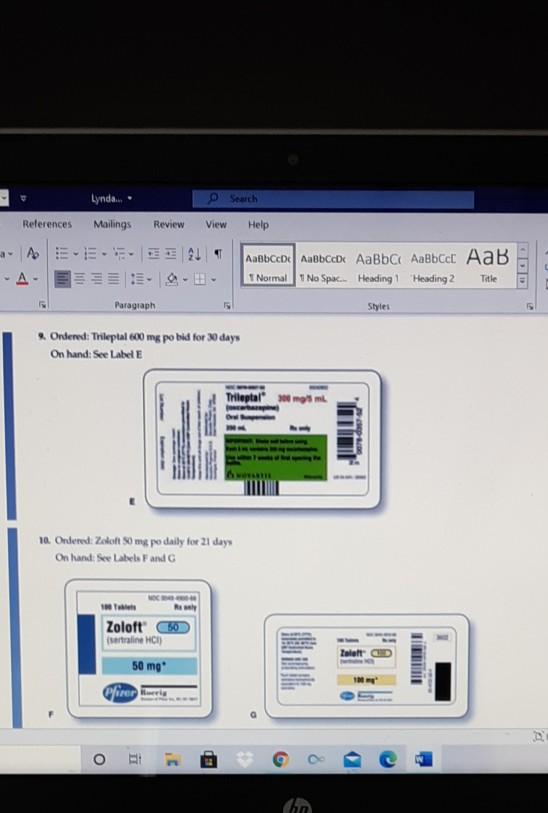This screenshot has width=548, height=813.
Task: Apply font color red A
Action: tap(22, 279)
